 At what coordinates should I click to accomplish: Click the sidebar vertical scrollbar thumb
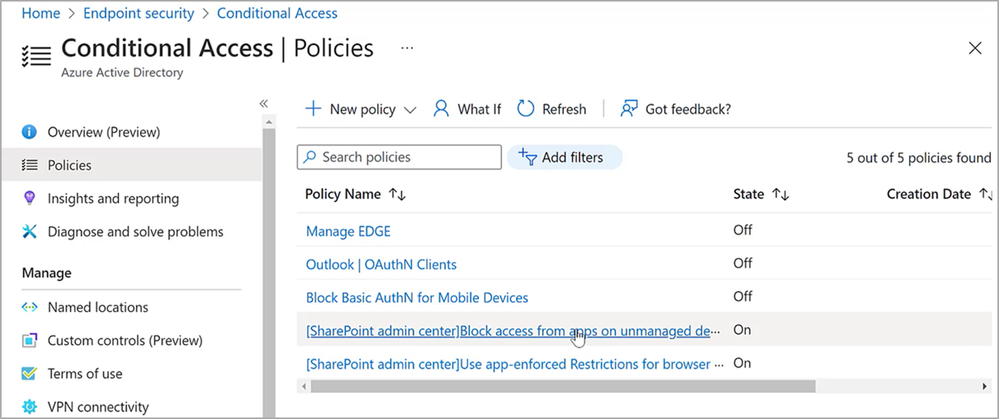point(269,274)
